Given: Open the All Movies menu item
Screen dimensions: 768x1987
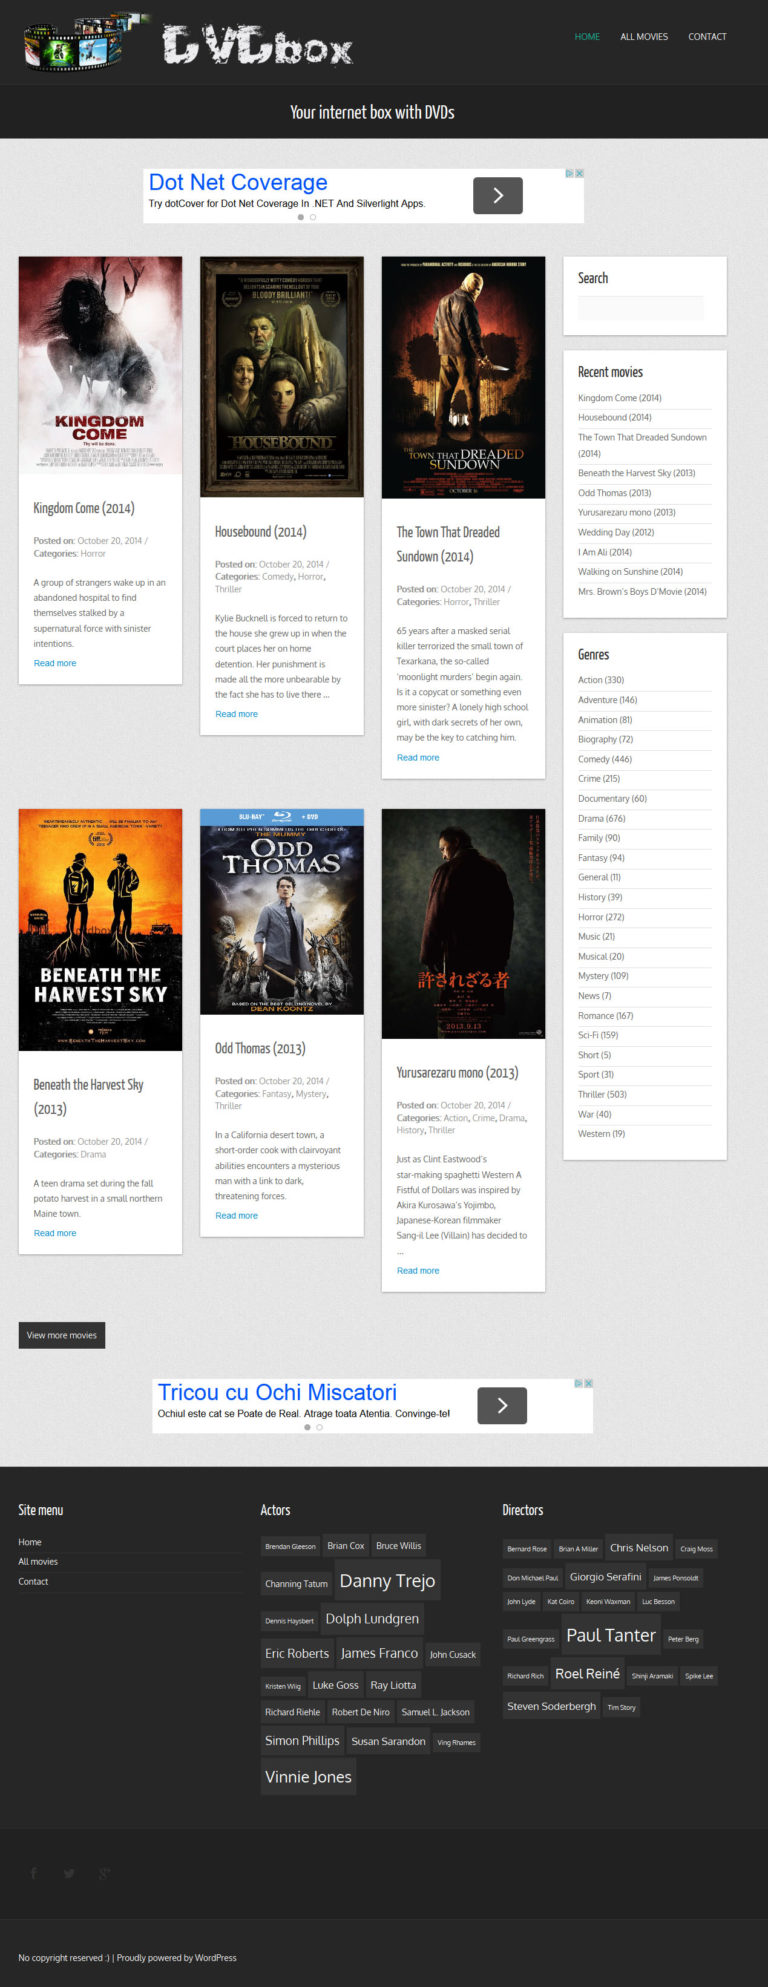Looking at the screenshot, I should (644, 37).
